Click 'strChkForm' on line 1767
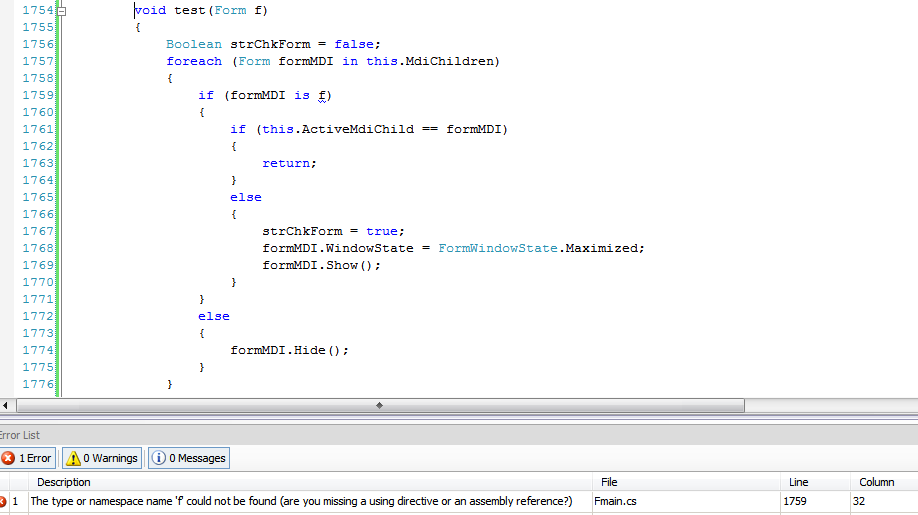The image size is (918, 515). (x=302, y=231)
